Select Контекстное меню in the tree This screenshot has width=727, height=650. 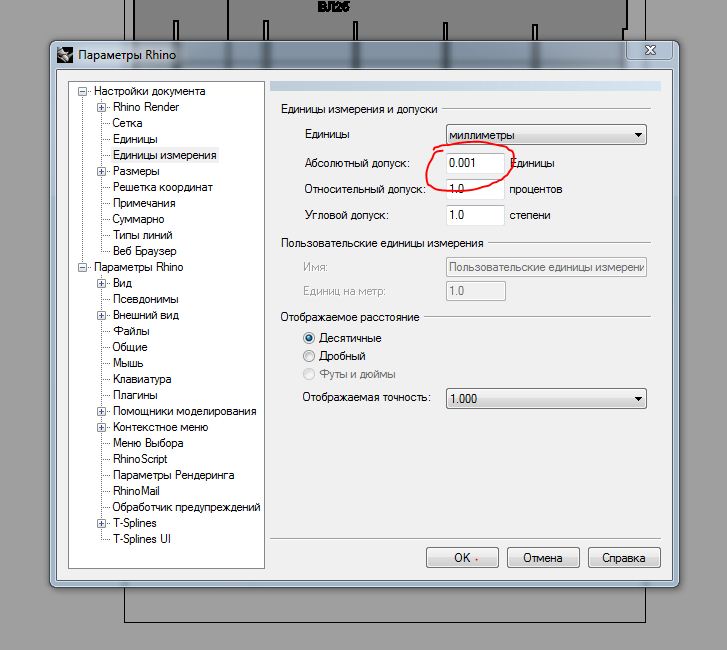tap(160, 427)
